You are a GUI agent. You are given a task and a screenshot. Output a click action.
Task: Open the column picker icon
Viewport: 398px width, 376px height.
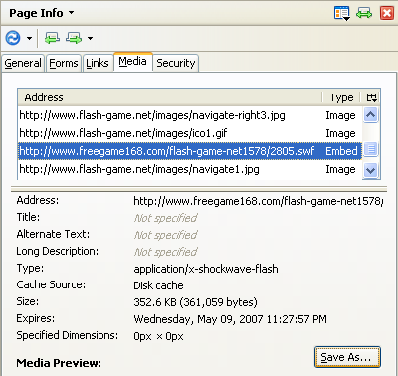pyautogui.click(x=371, y=97)
